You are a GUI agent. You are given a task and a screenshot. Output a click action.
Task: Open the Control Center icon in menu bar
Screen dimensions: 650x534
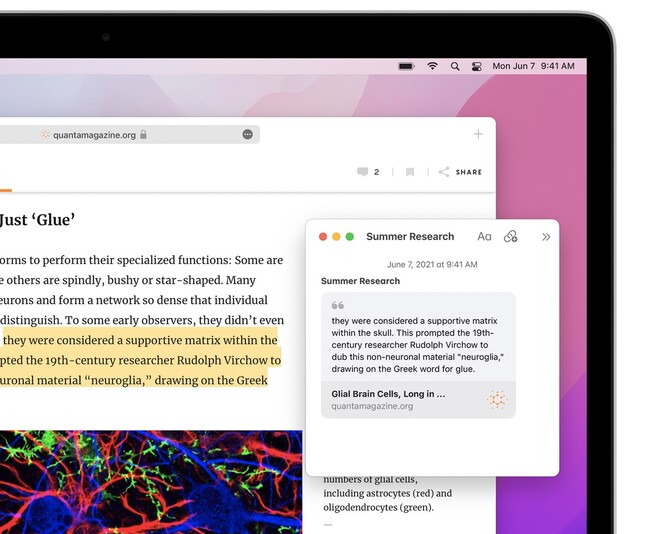click(477, 66)
